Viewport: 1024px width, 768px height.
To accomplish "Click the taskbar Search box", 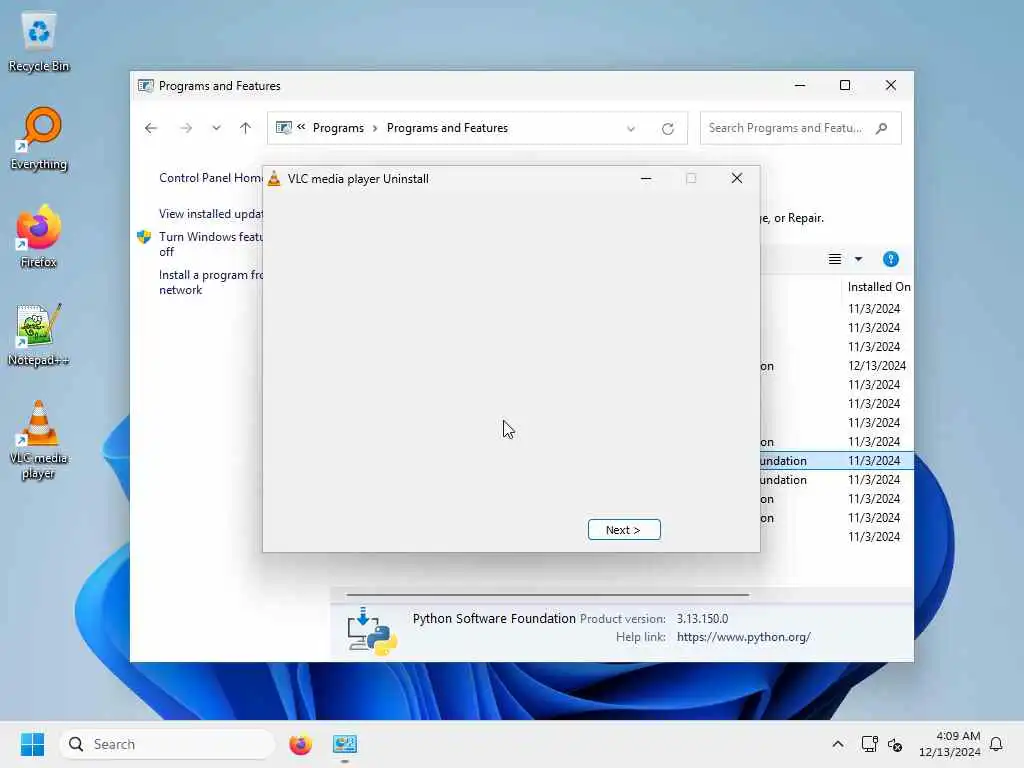I will click(168, 744).
